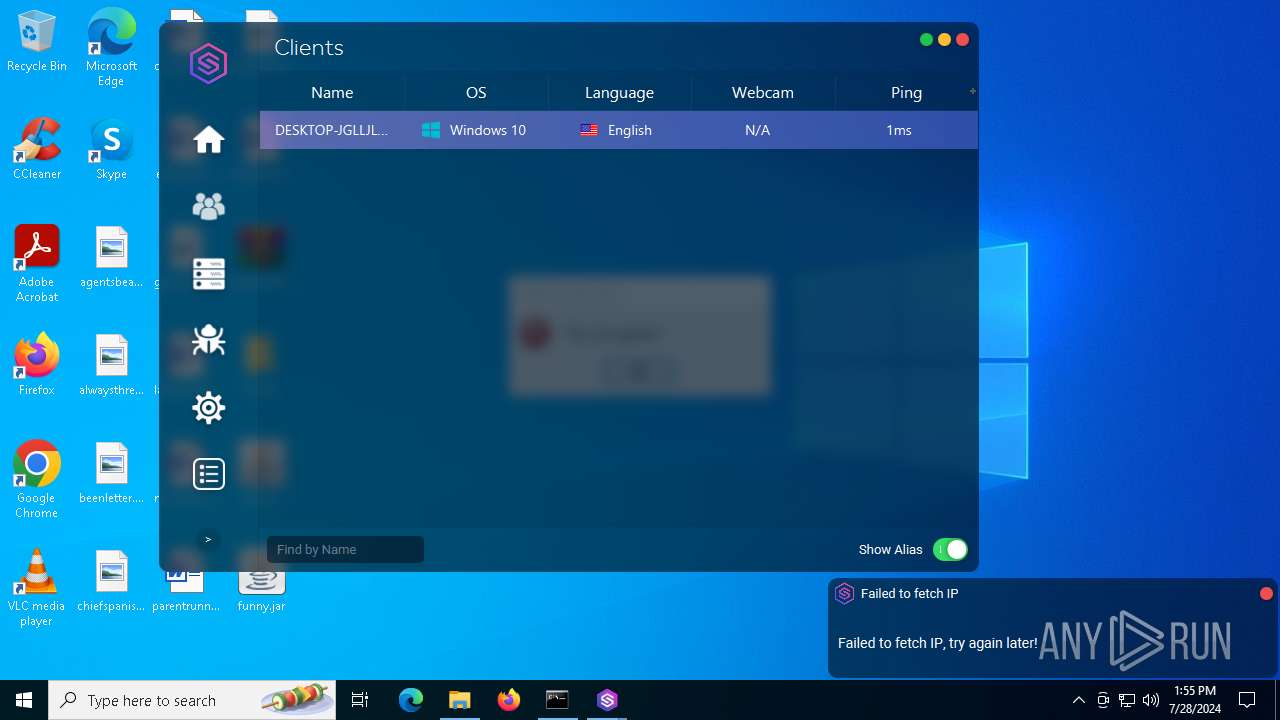
Task: Open the server list sidebar icon
Action: tap(209, 274)
